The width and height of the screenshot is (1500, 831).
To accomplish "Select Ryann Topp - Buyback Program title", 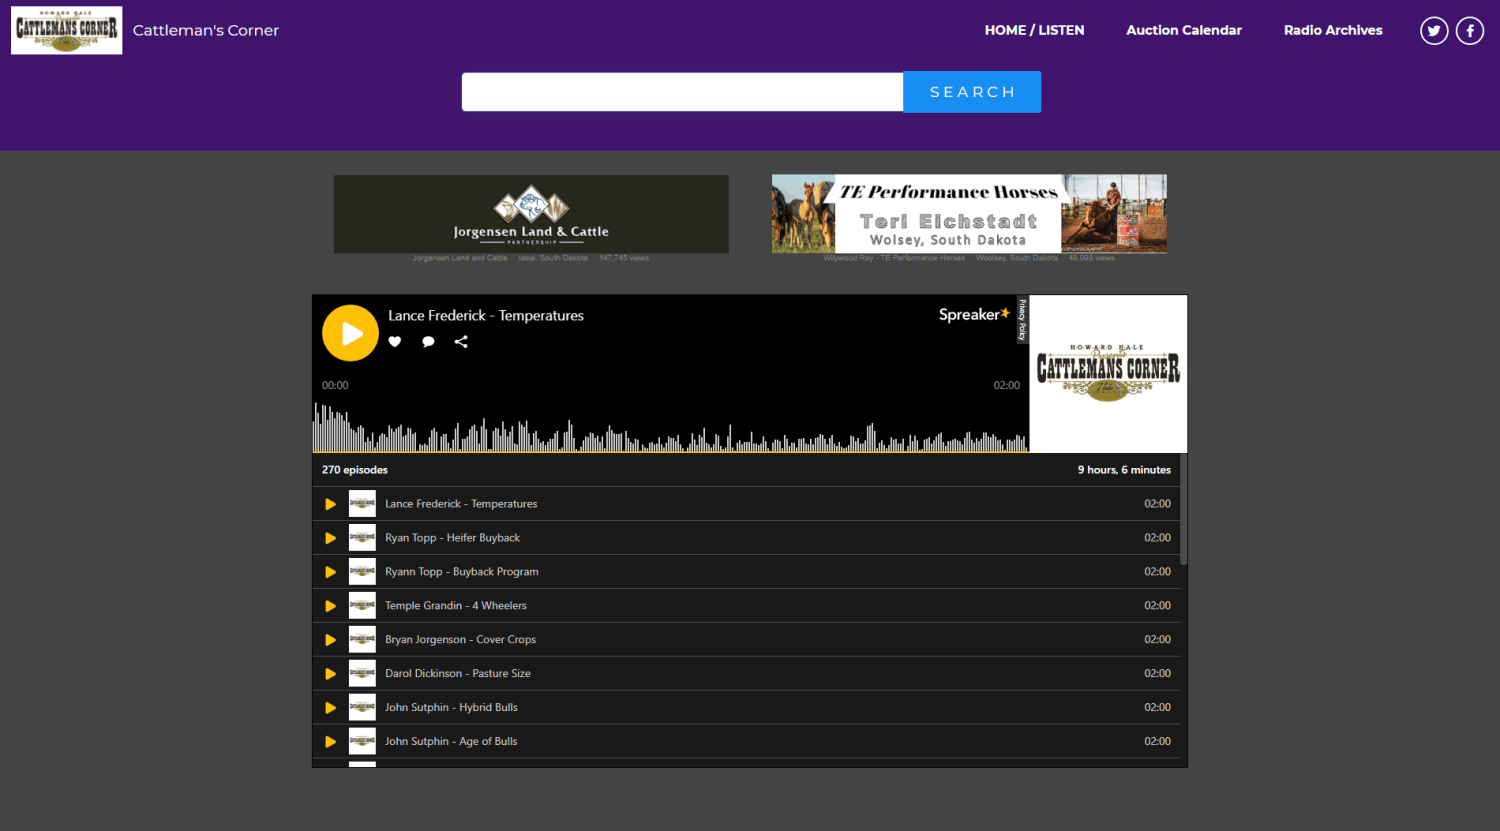I will point(462,572).
